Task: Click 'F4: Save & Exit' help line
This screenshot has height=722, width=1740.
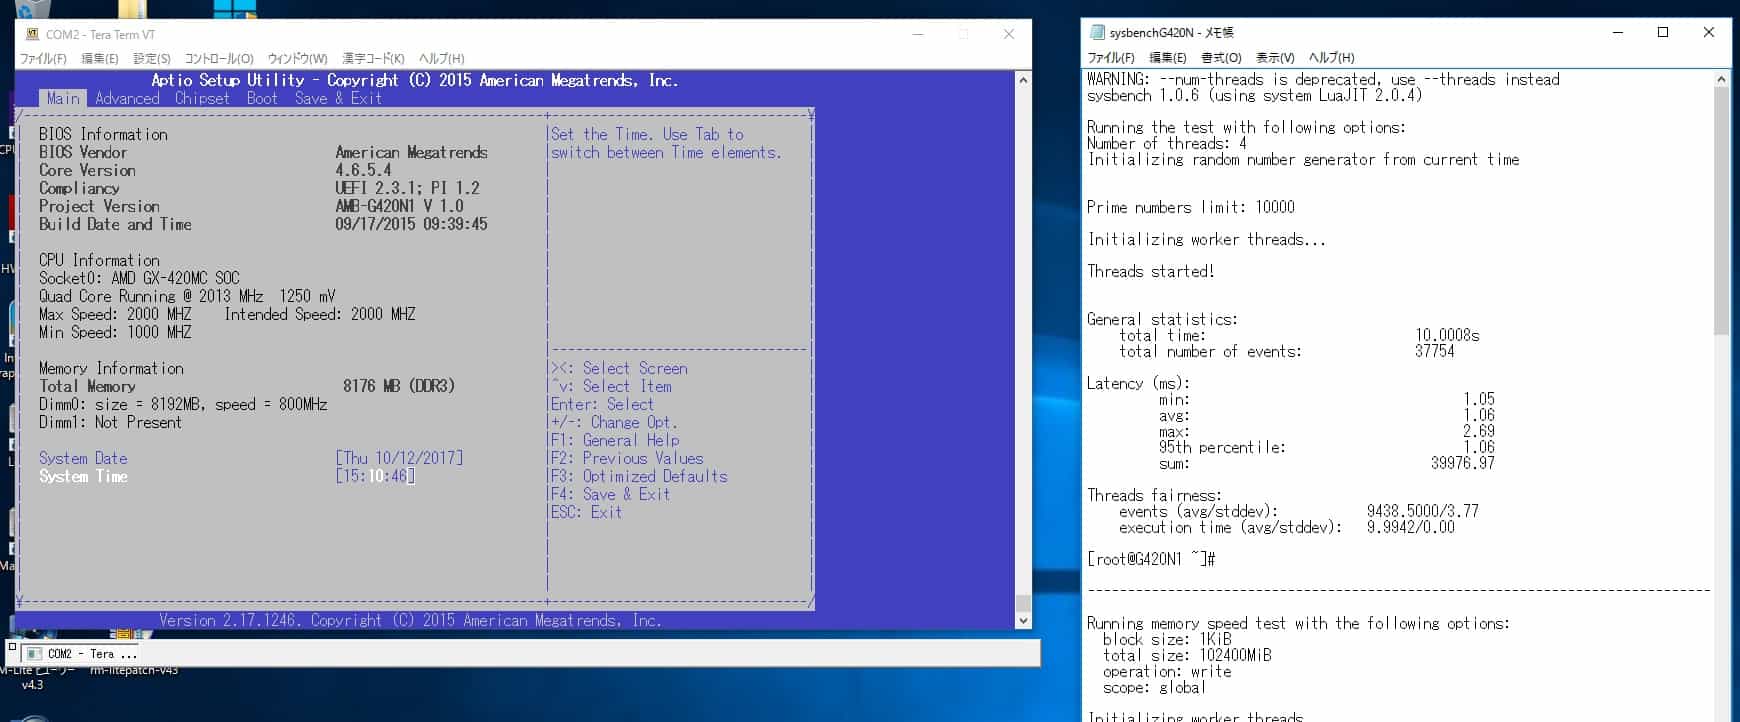Action: tap(611, 494)
